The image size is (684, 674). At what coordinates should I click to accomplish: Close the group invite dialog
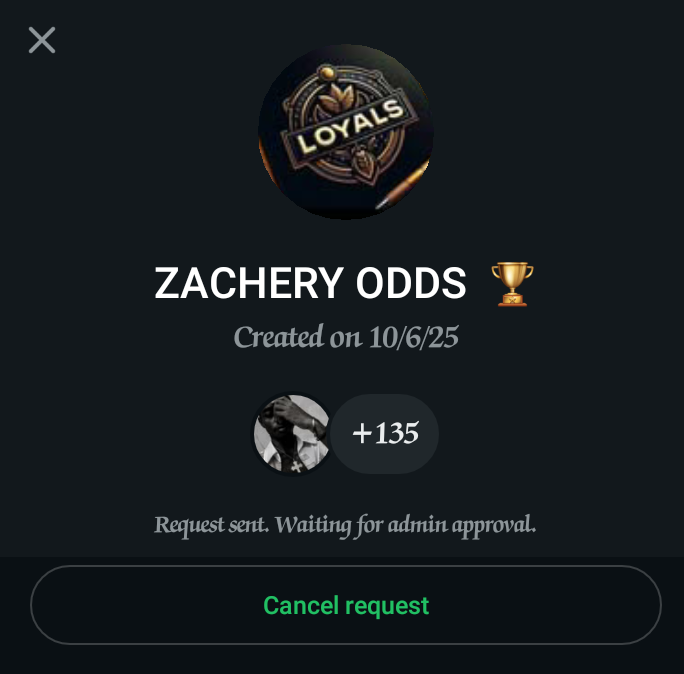[42, 40]
